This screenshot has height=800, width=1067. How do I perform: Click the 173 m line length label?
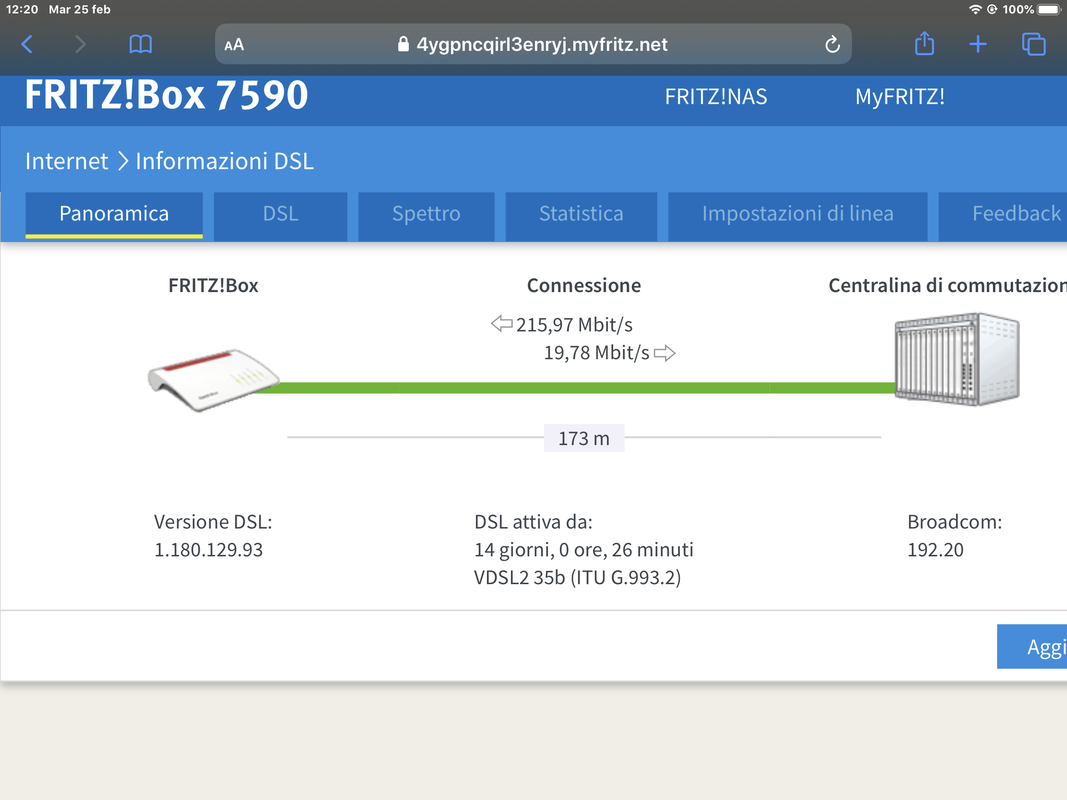point(584,438)
